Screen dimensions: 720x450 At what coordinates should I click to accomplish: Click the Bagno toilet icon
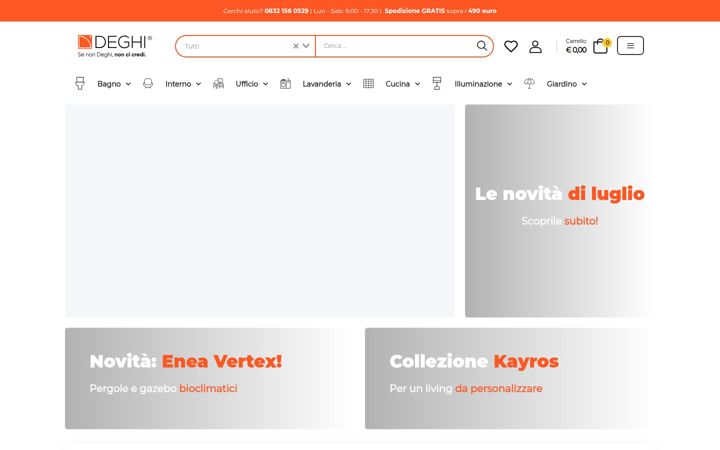[80, 84]
